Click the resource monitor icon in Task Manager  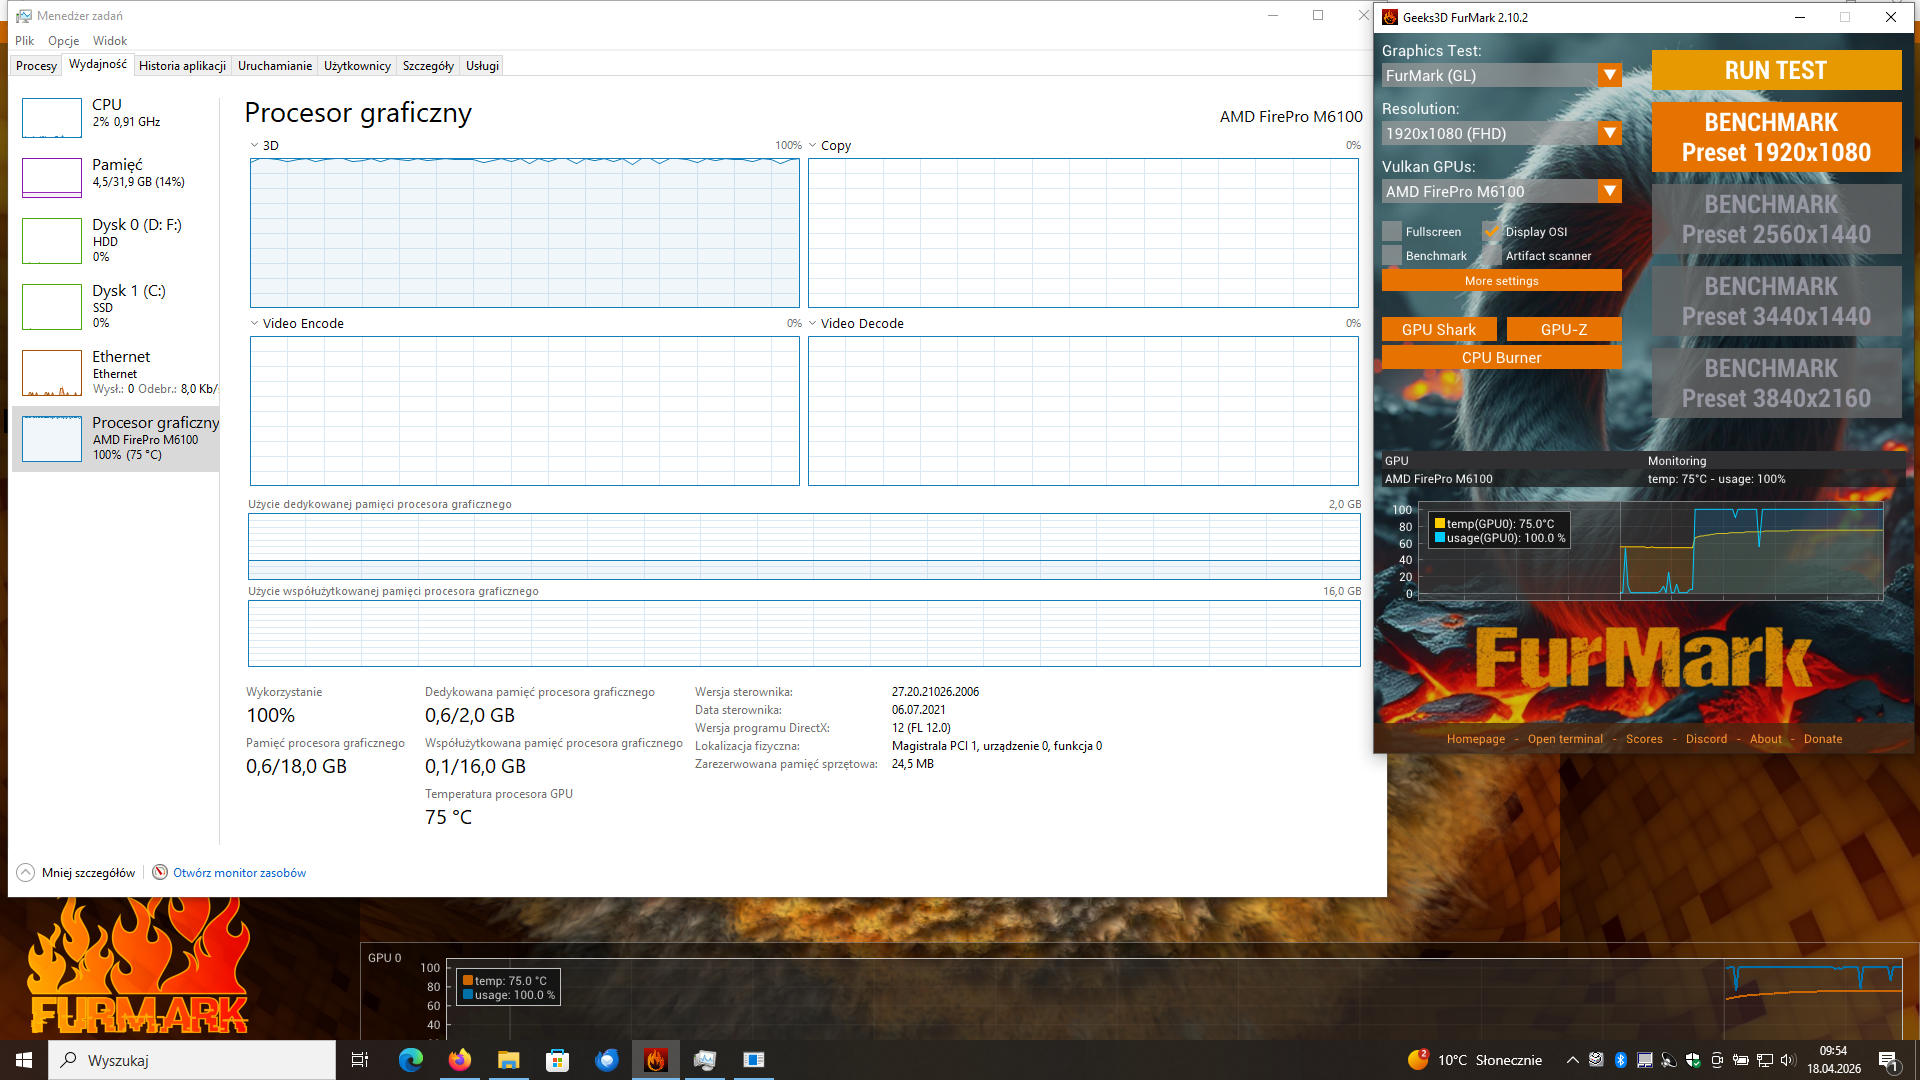pyautogui.click(x=160, y=872)
